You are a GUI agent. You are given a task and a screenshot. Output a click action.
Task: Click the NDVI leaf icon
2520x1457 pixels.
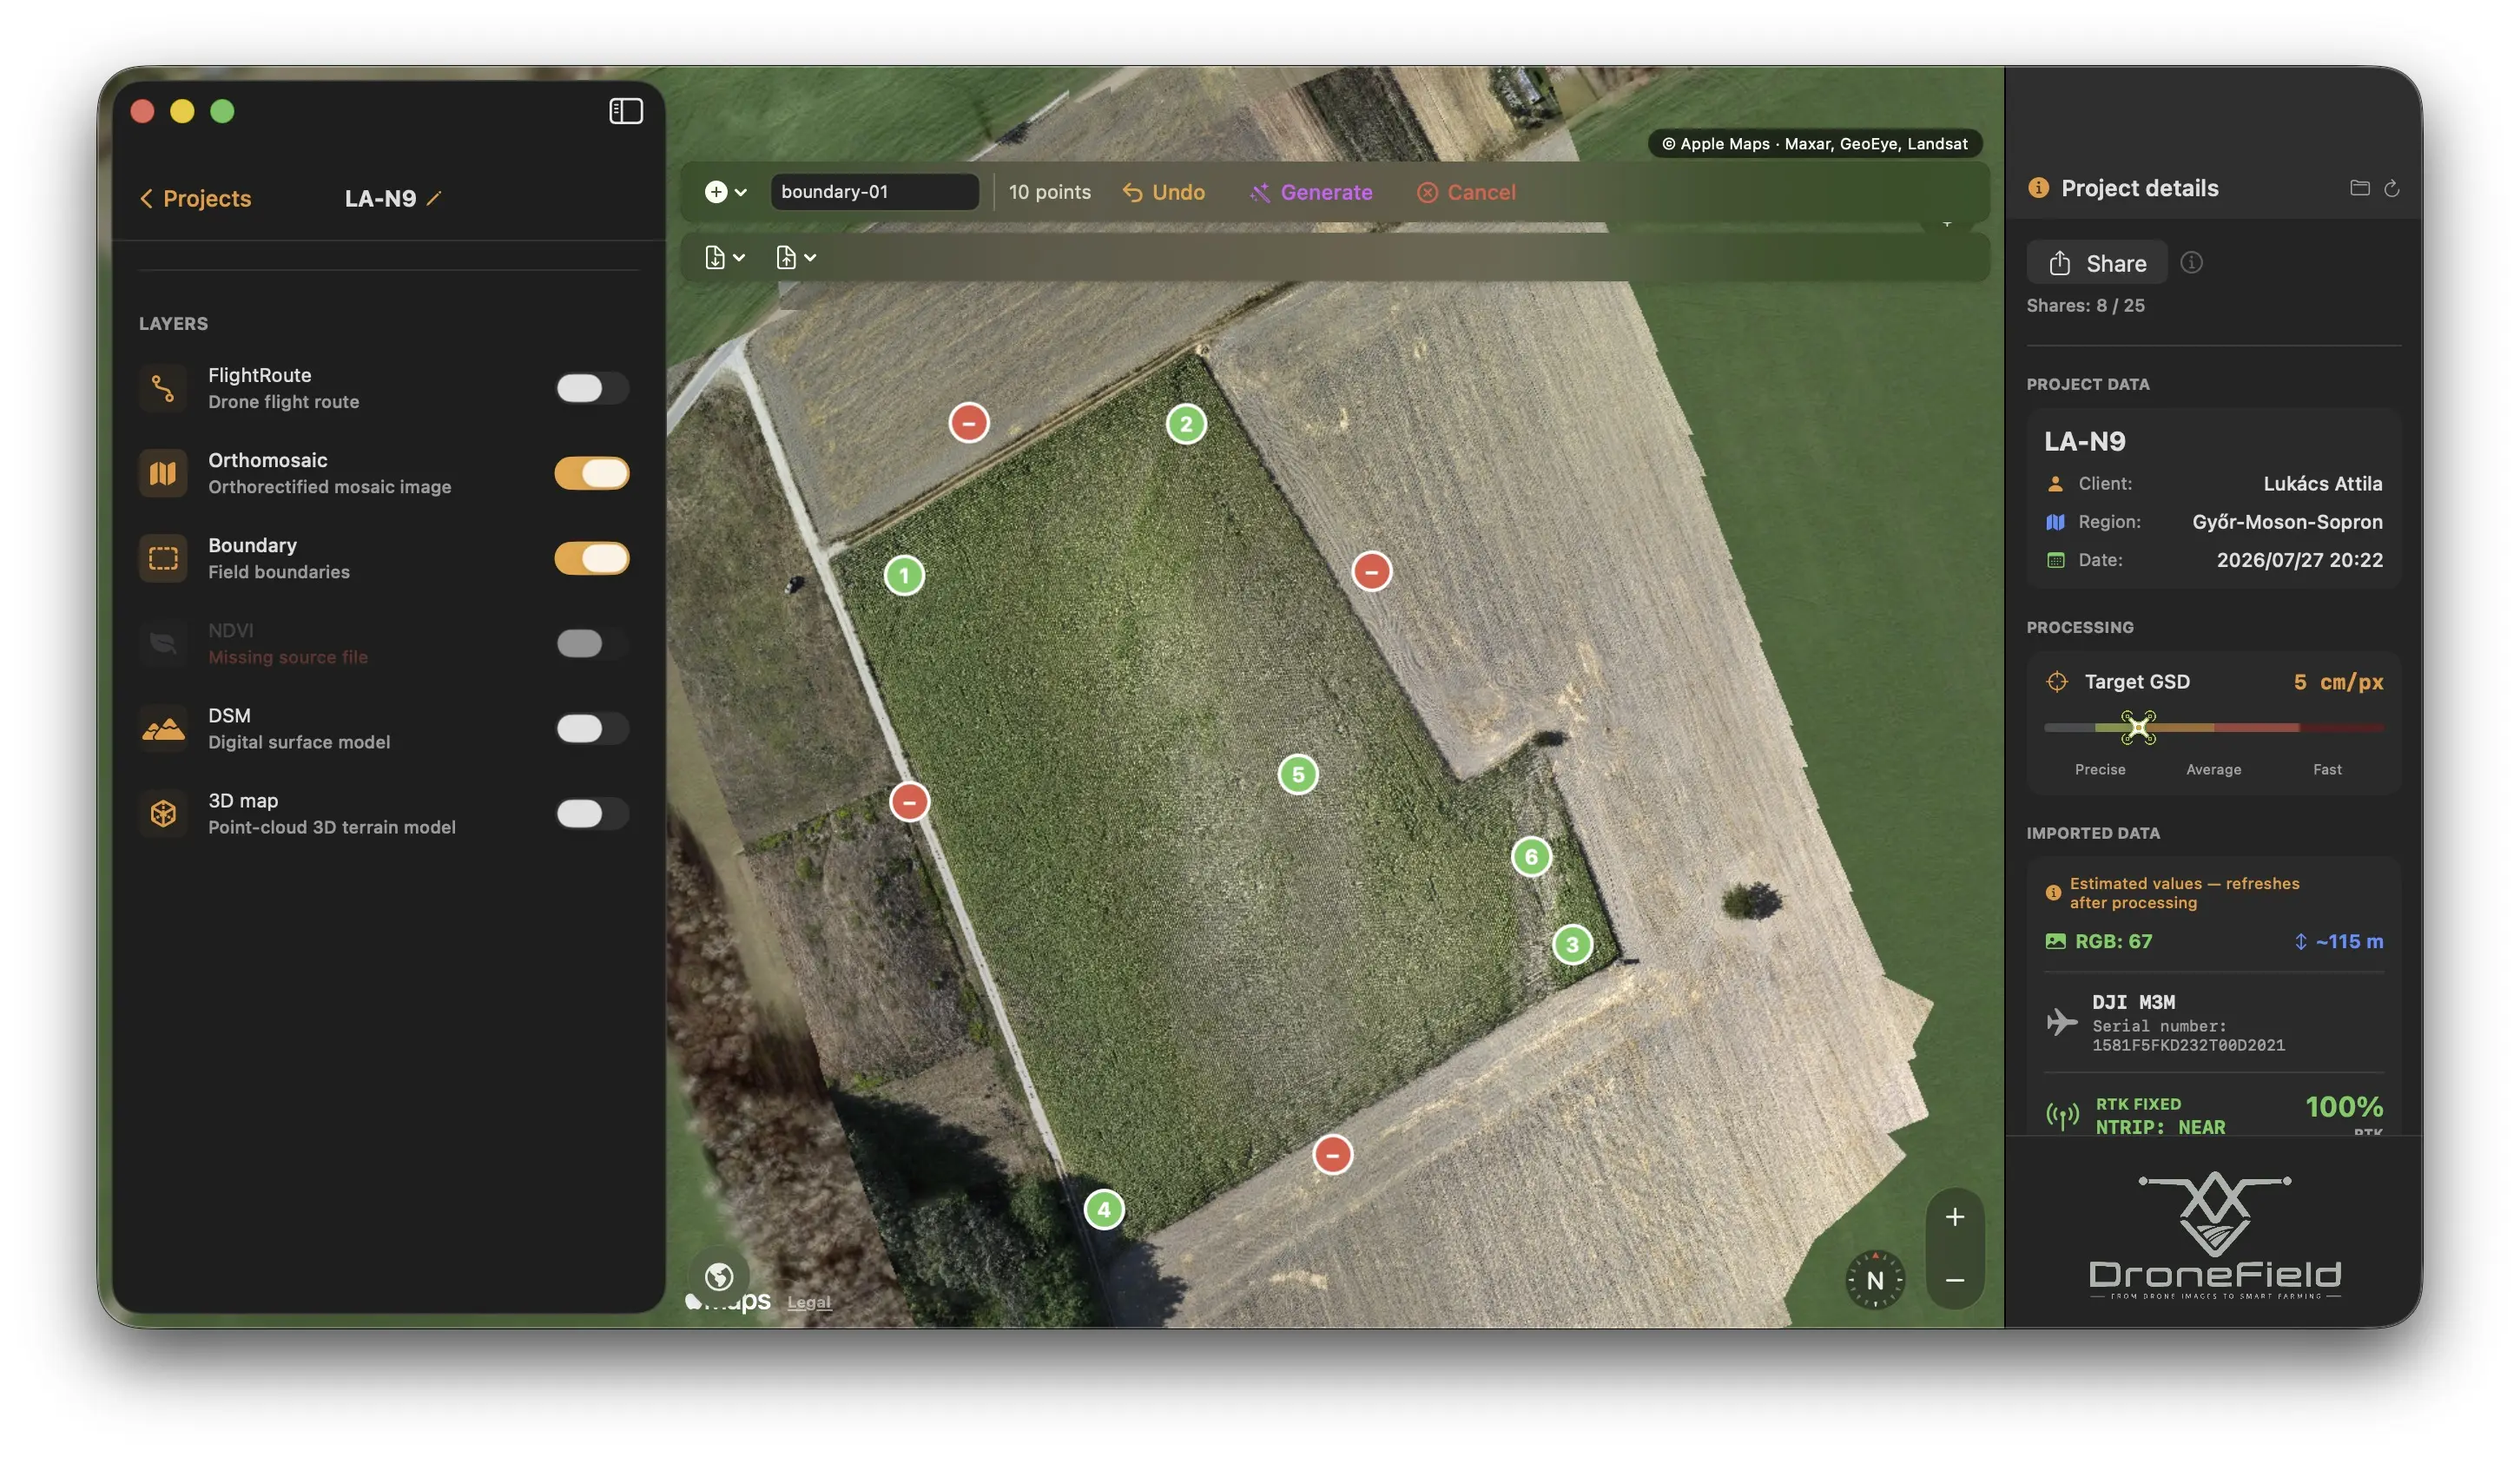tap(163, 643)
